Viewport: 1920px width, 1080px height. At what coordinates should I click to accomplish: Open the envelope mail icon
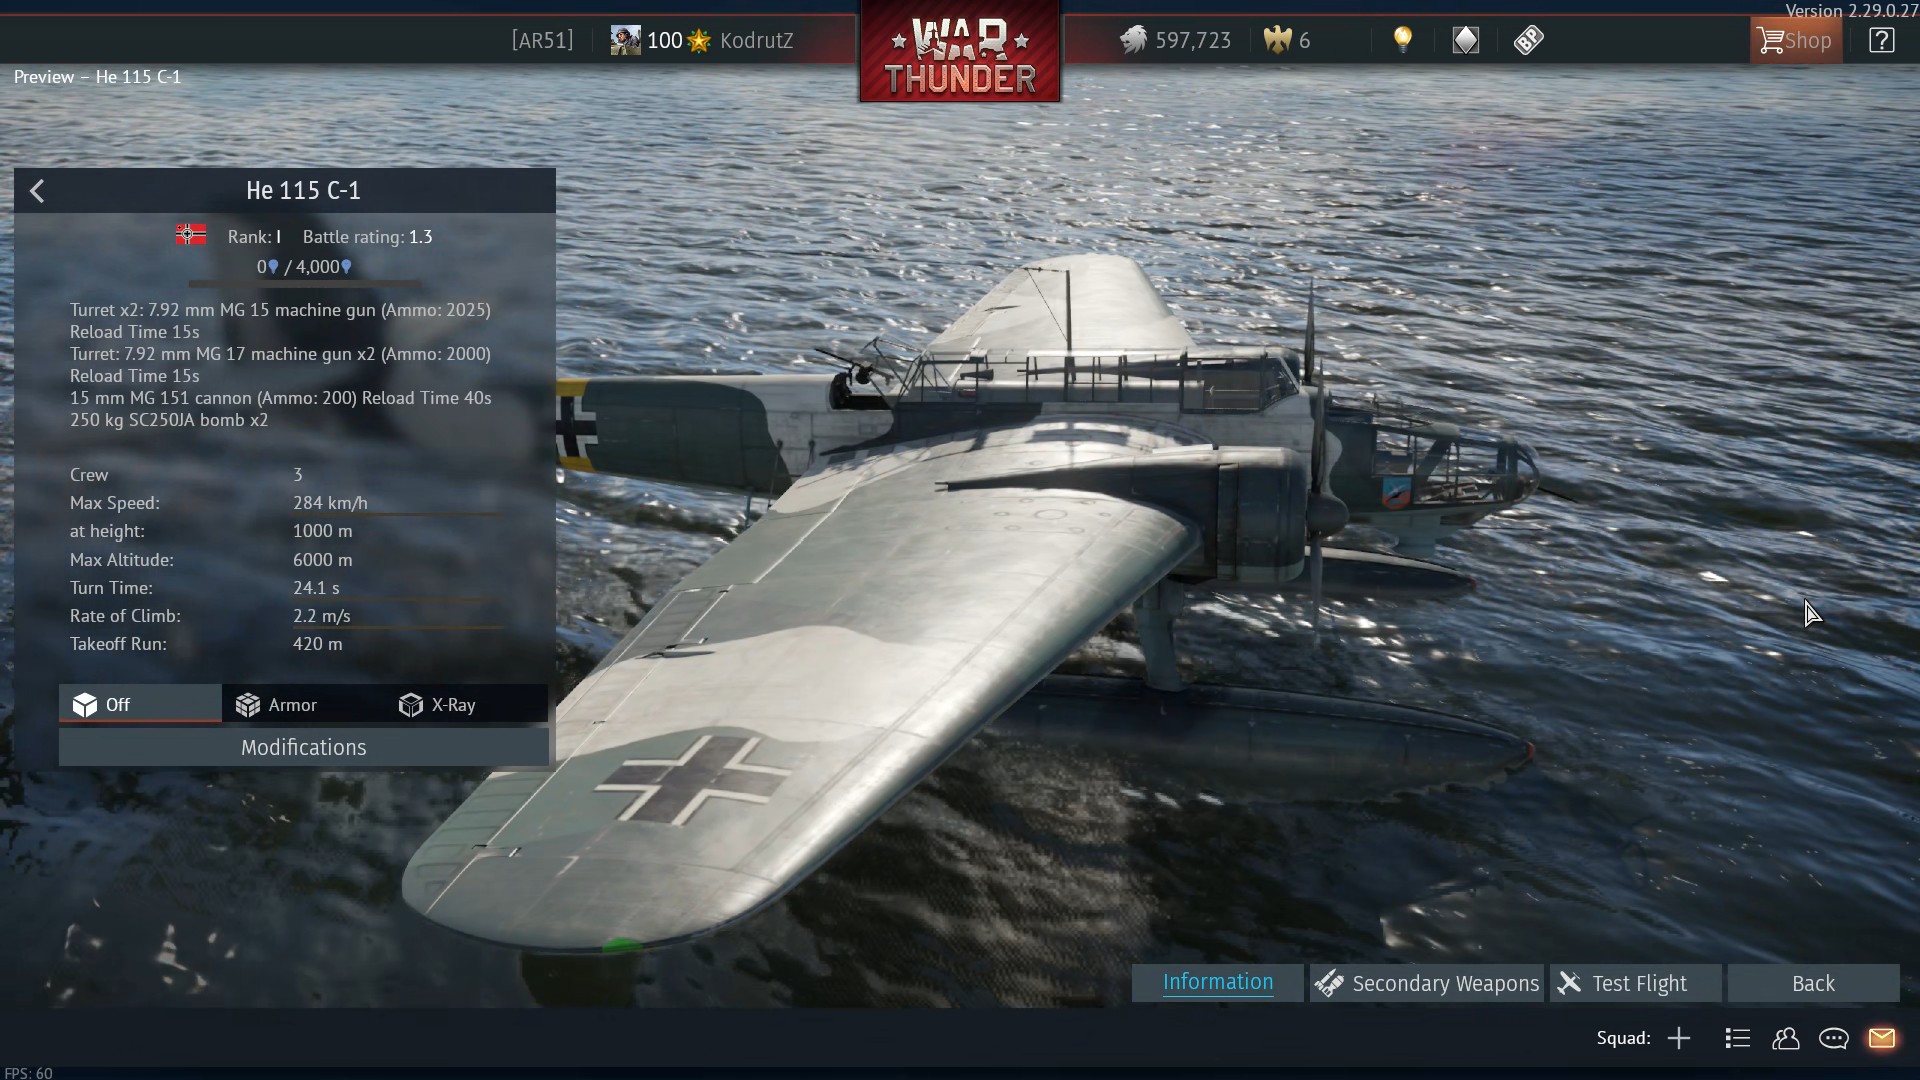point(1882,1038)
